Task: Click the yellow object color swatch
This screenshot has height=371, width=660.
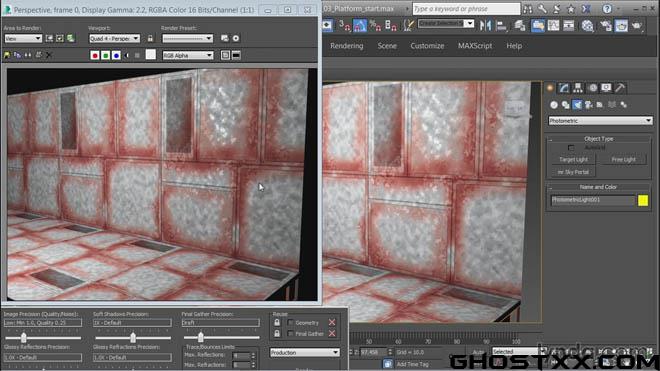Action: [643, 200]
